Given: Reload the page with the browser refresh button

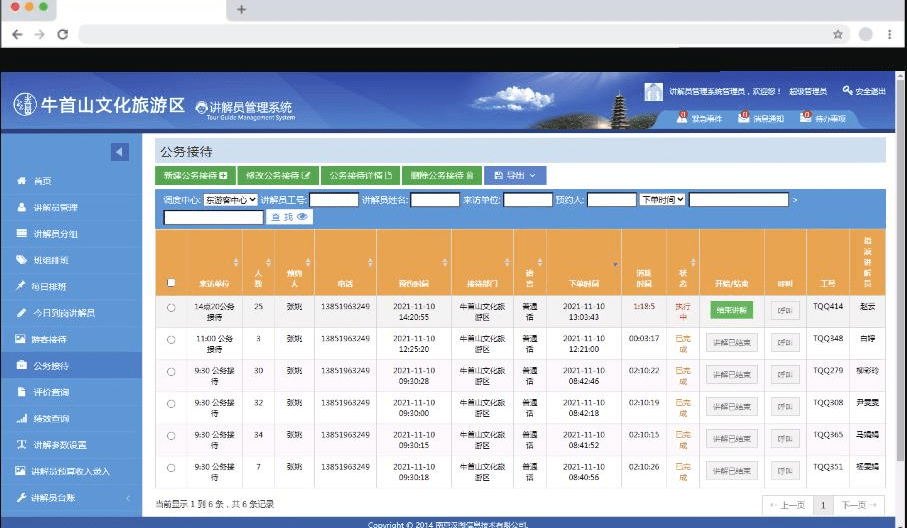Looking at the screenshot, I should tap(62, 34).
